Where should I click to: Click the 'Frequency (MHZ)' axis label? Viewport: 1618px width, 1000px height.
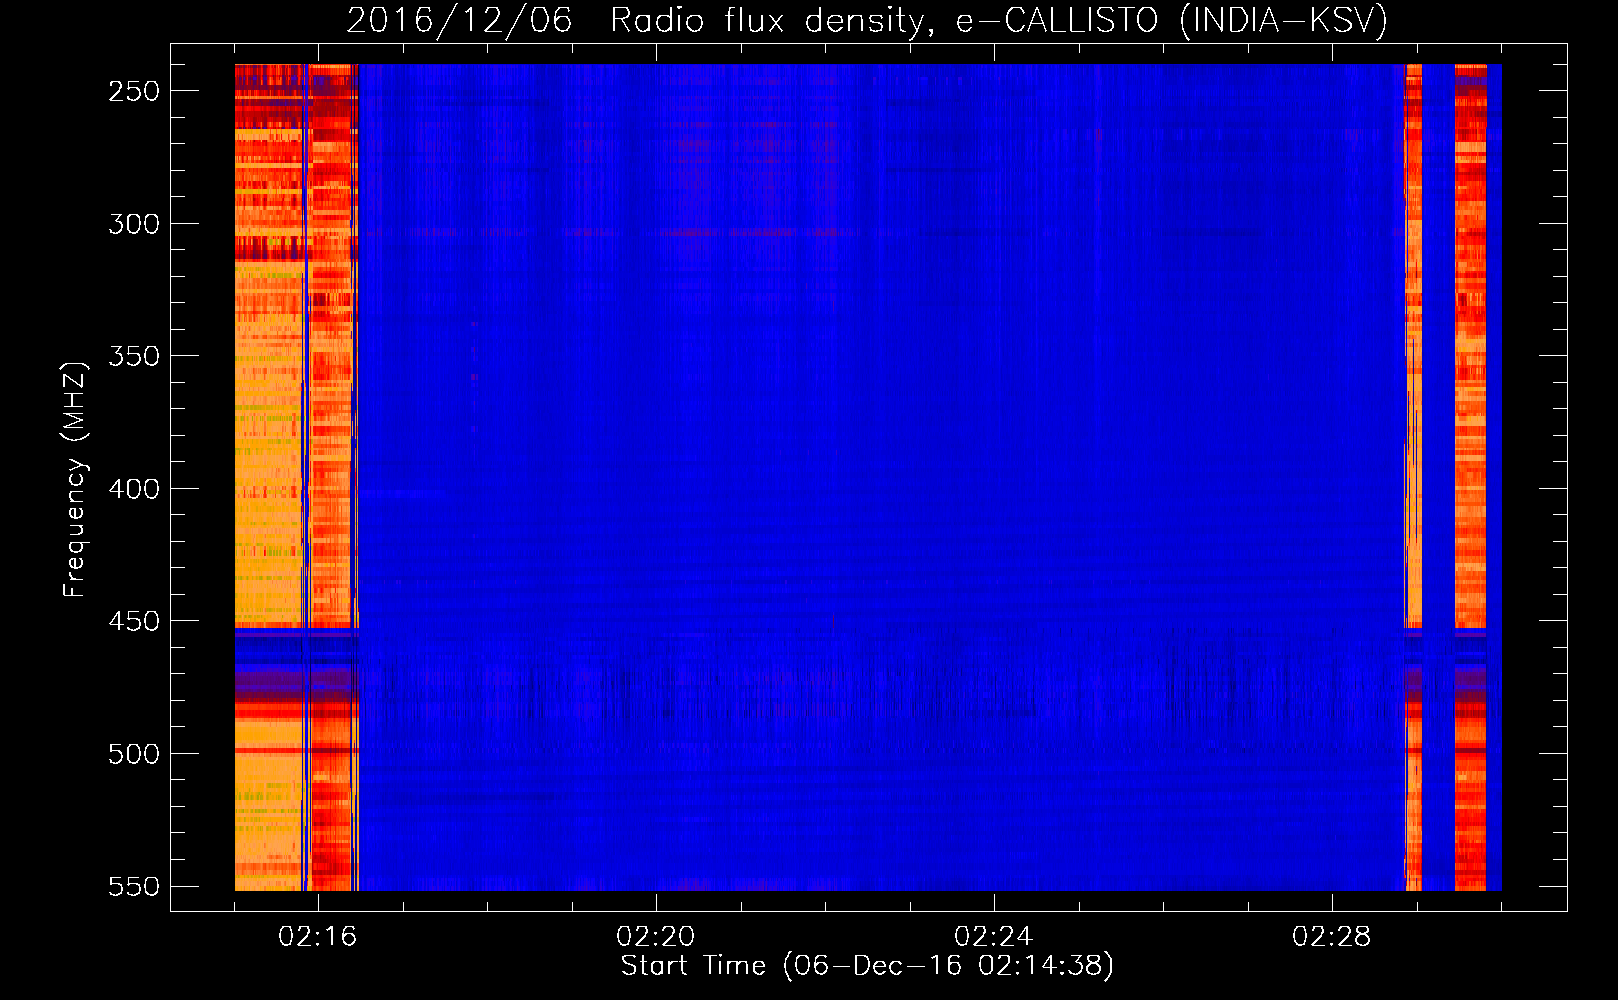(75, 479)
